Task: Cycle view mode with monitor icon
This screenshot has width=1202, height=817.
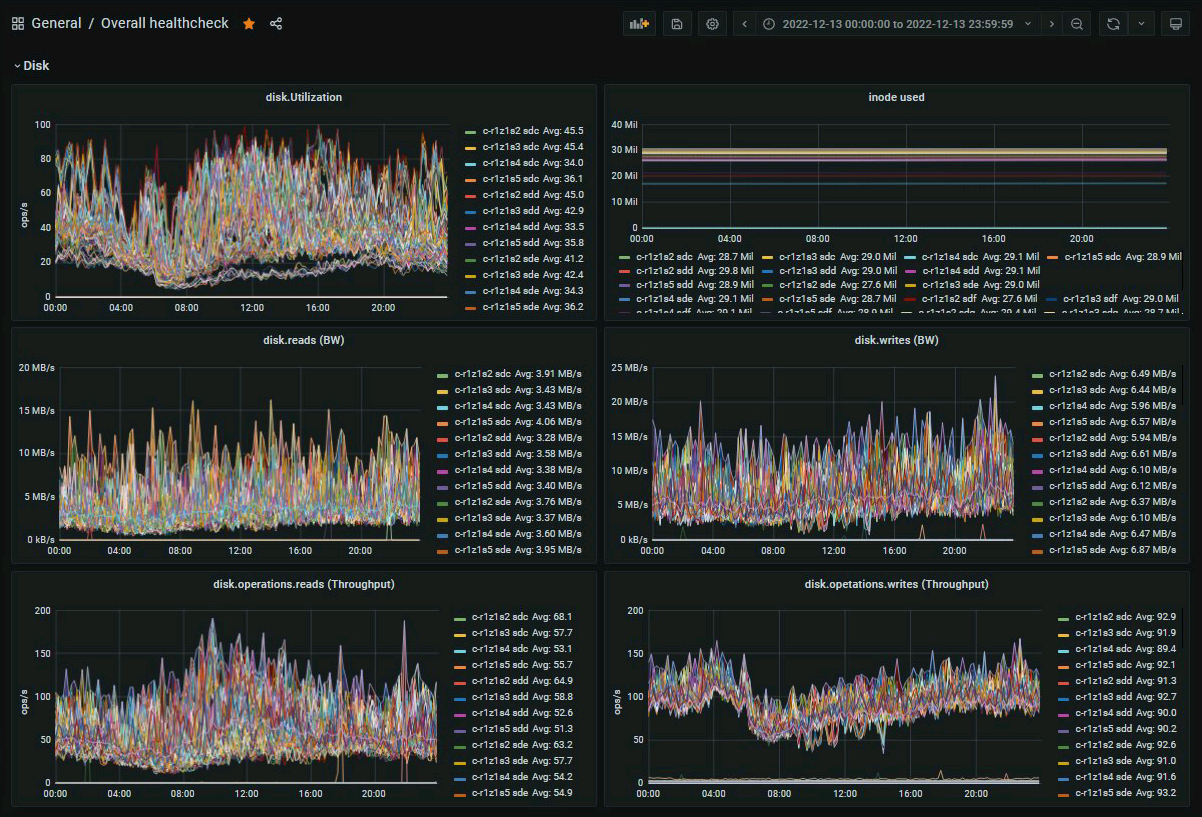Action: point(1173,24)
